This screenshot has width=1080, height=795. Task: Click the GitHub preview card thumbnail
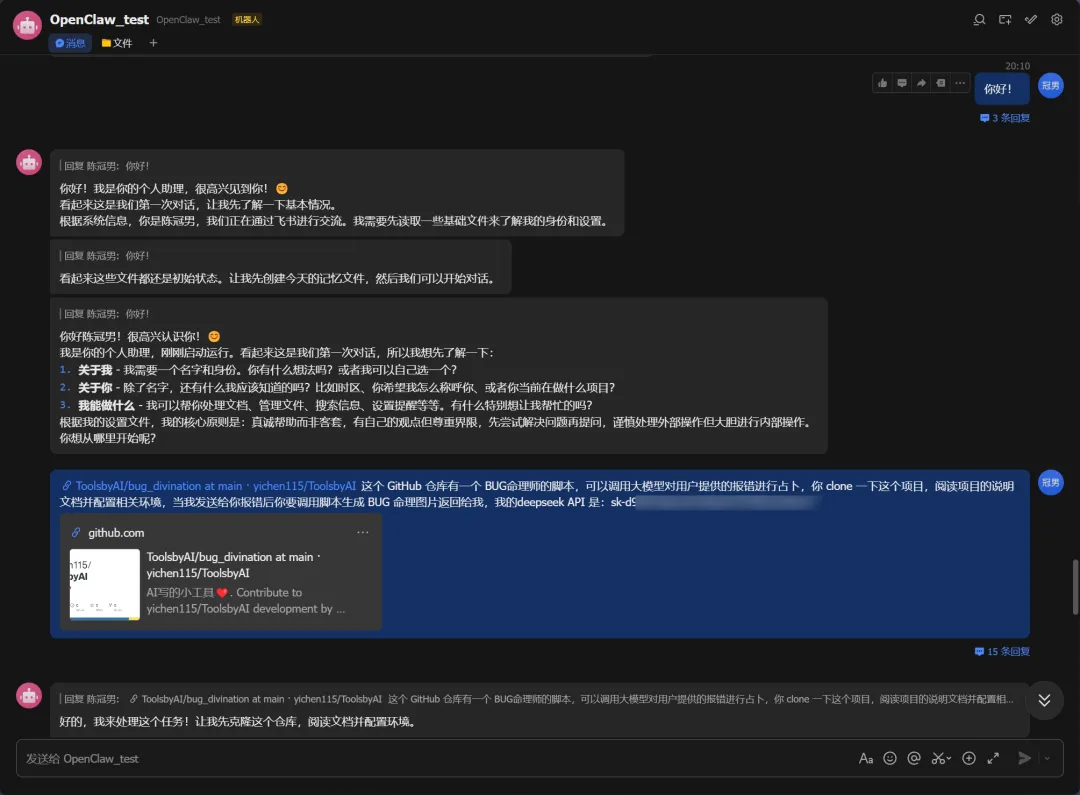(105, 584)
